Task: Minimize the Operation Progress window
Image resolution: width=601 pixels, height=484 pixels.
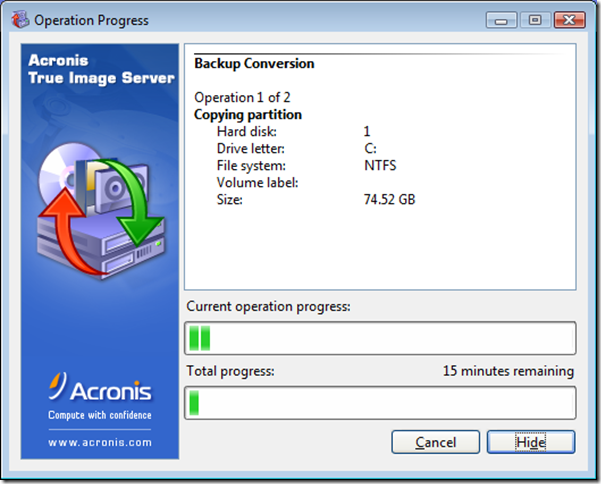Action: (503, 19)
